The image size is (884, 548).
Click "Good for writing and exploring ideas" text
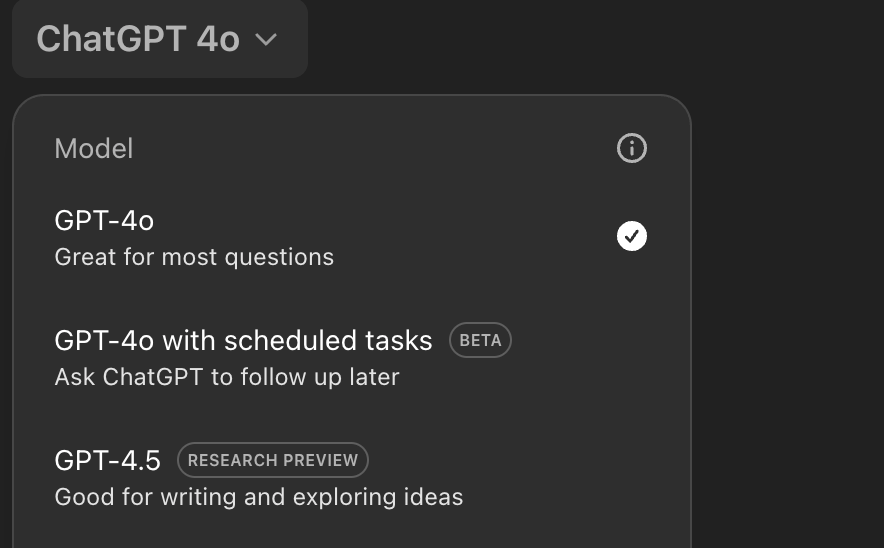(259, 497)
